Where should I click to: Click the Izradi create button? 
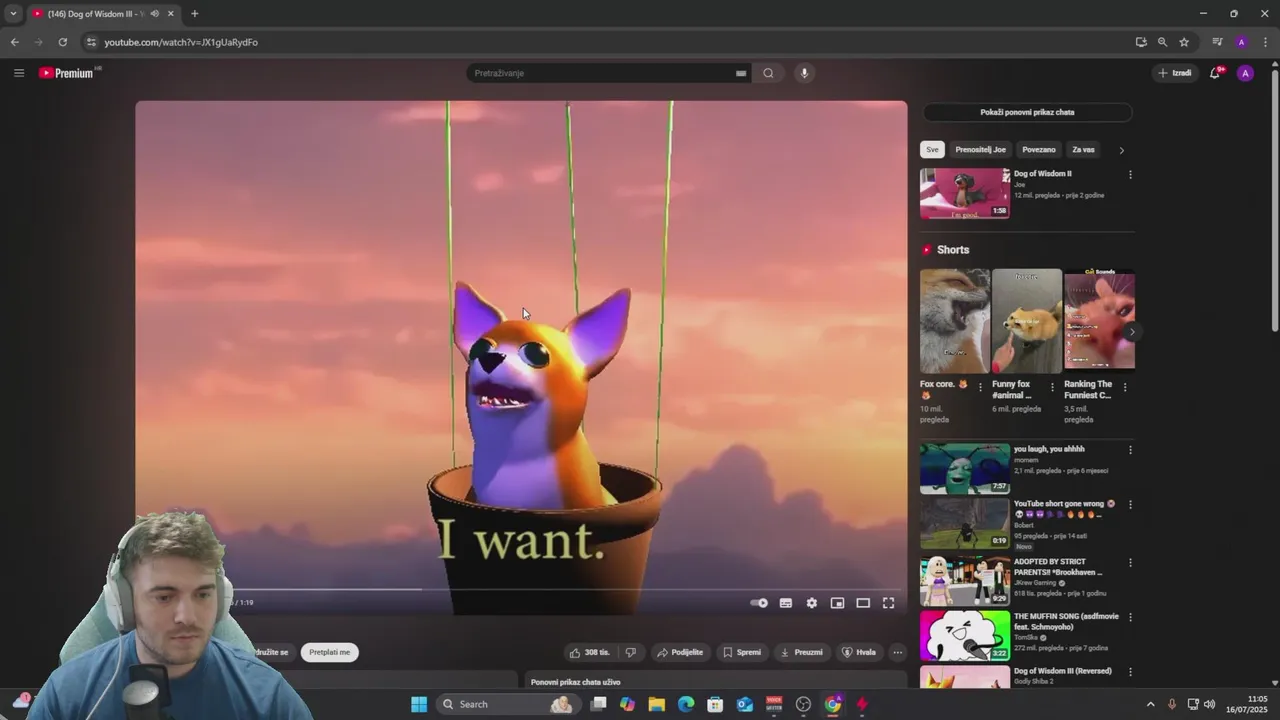(1175, 73)
